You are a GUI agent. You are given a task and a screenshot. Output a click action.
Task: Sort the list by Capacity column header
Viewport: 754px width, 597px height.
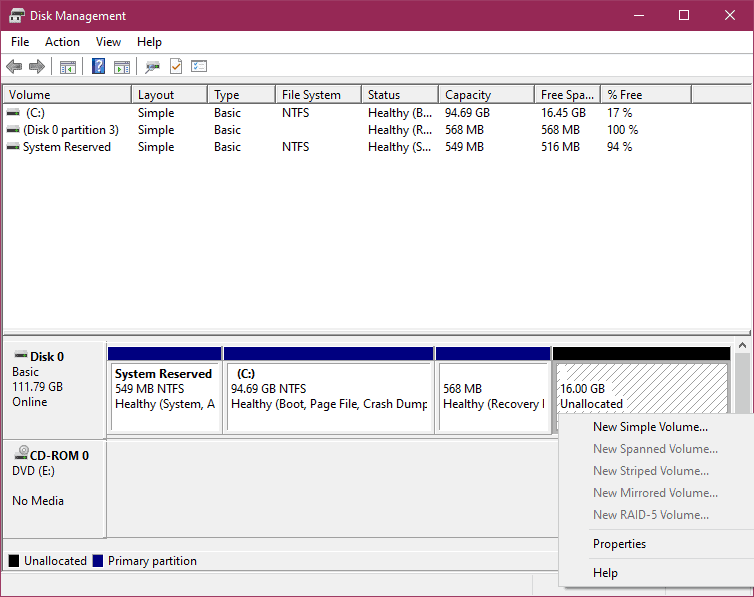pyautogui.click(x=468, y=95)
